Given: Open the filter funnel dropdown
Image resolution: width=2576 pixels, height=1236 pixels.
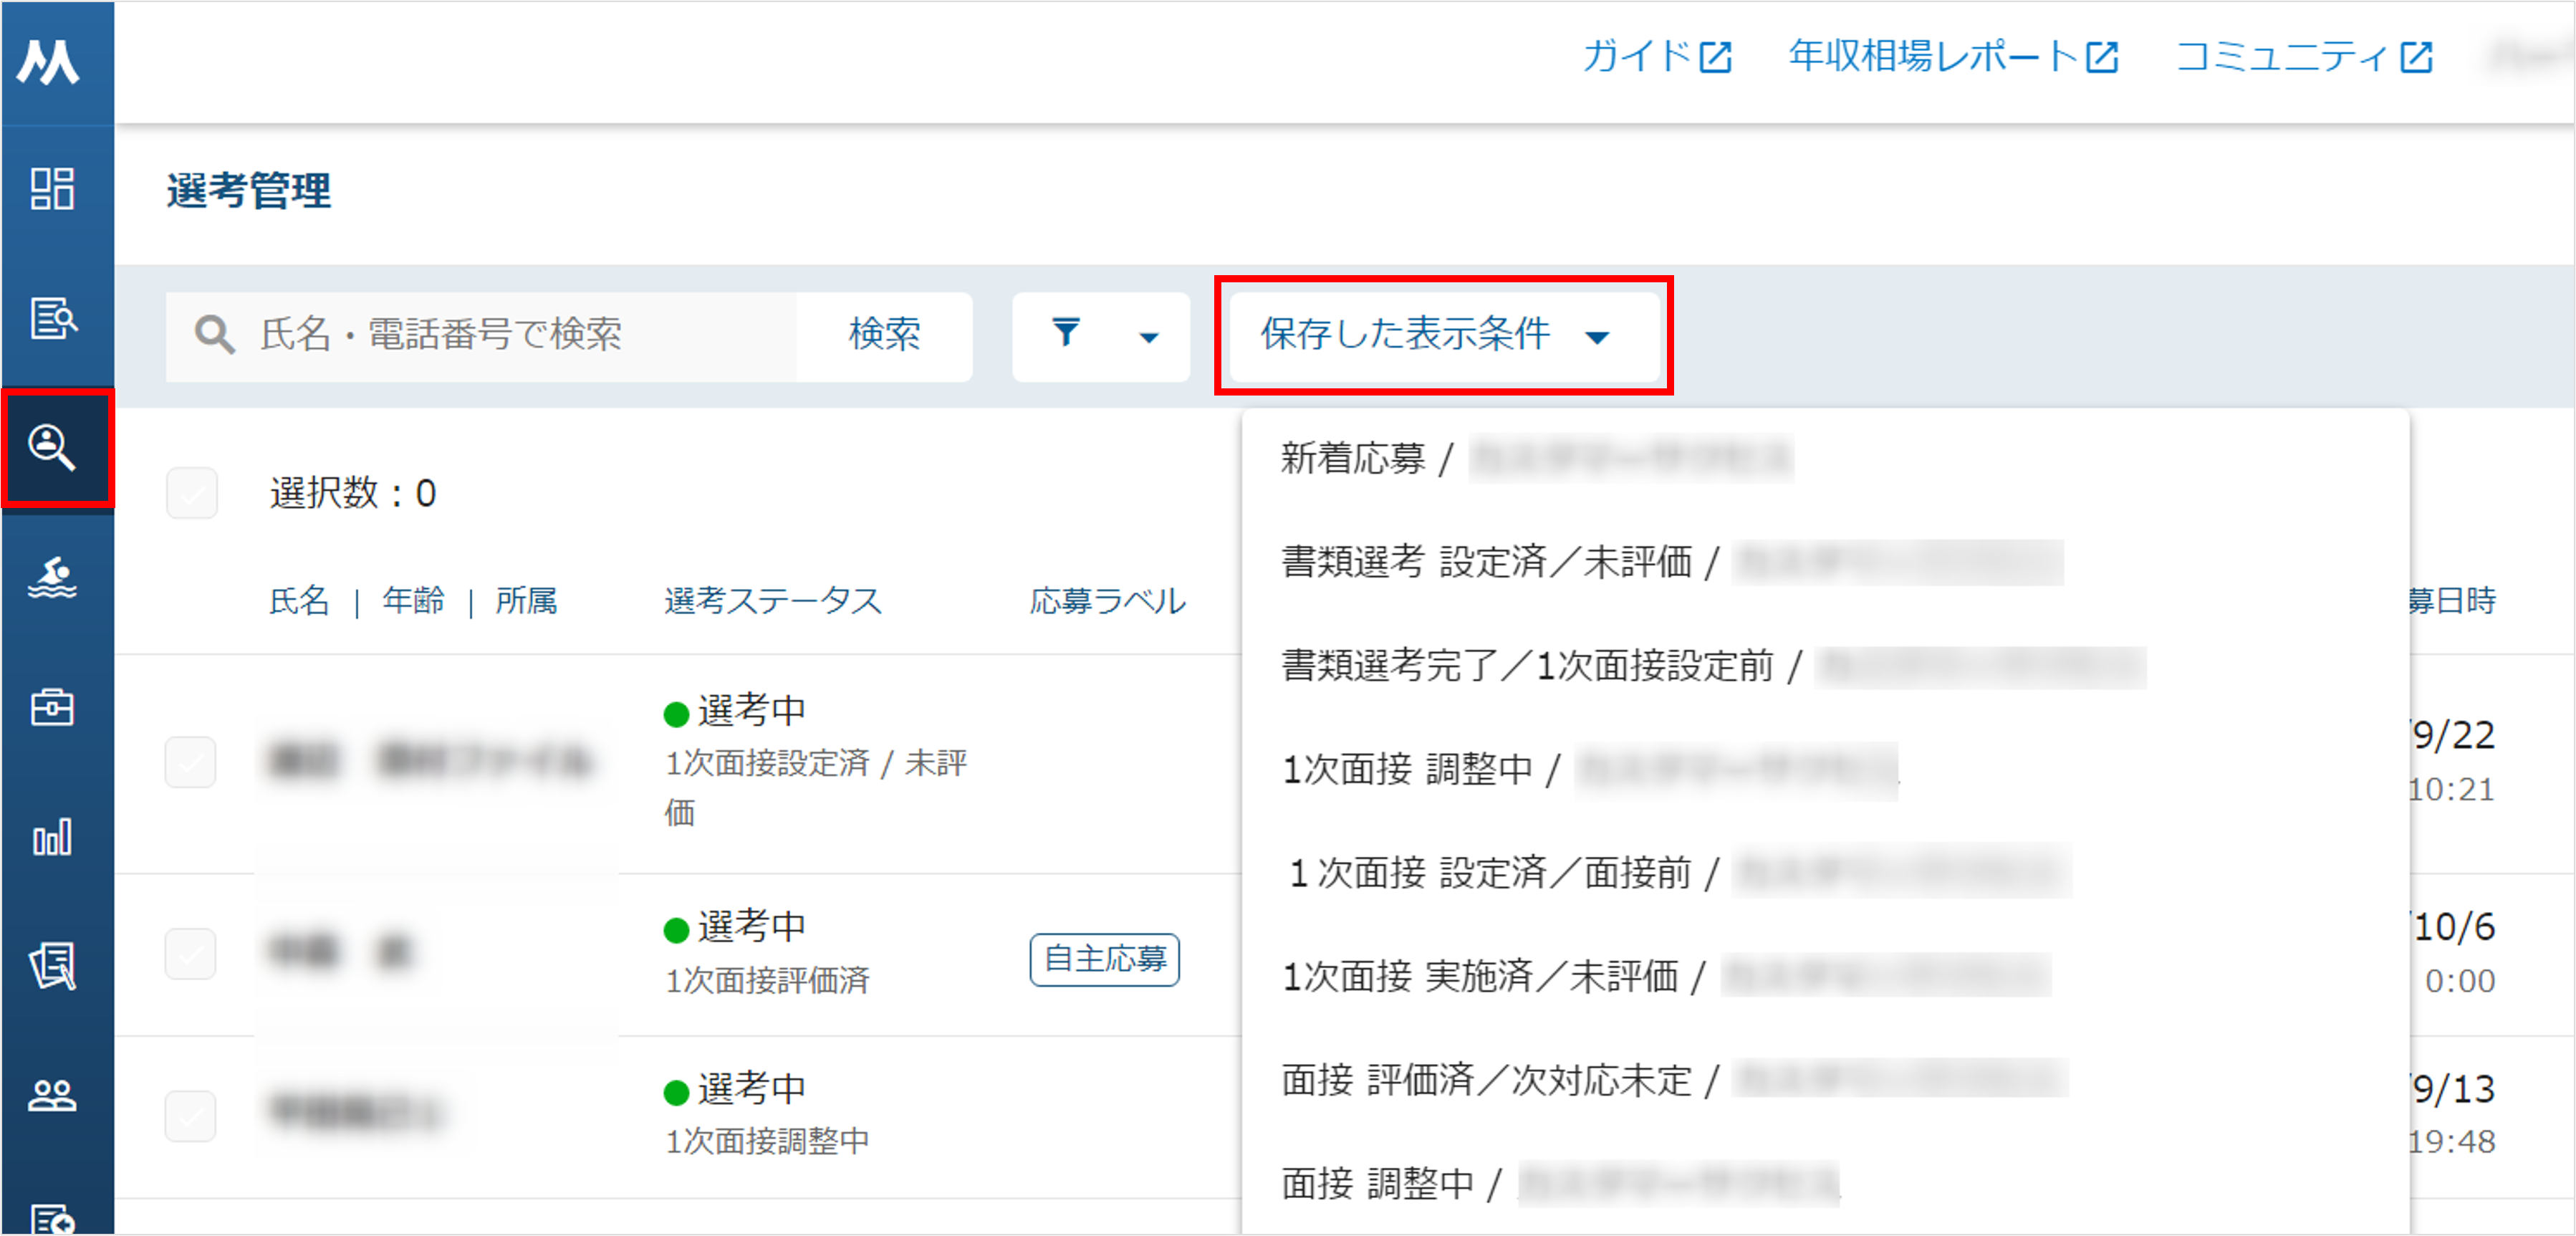Looking at the screenshot, I should pyautogui.click(x=1100, y=335).
